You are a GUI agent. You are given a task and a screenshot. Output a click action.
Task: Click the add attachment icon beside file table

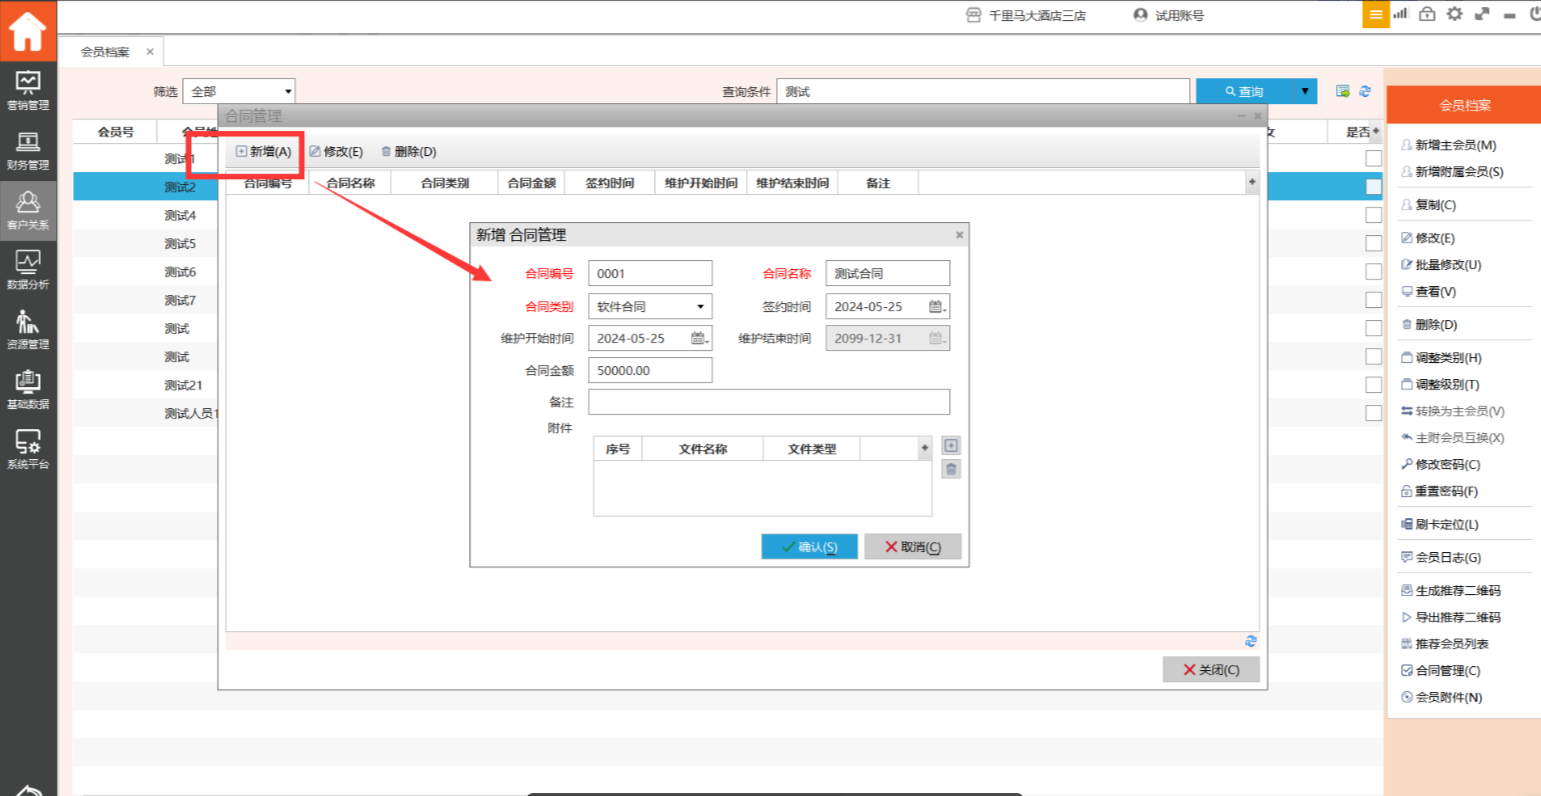[x=951, y=446]
